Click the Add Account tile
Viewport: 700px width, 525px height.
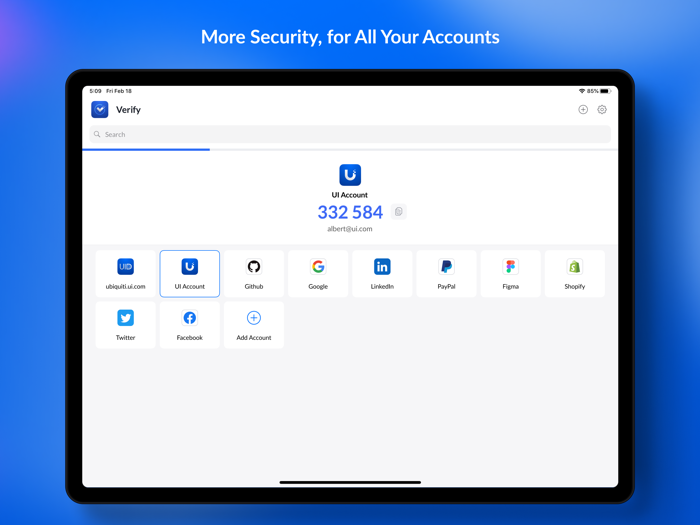pos(254,325)
